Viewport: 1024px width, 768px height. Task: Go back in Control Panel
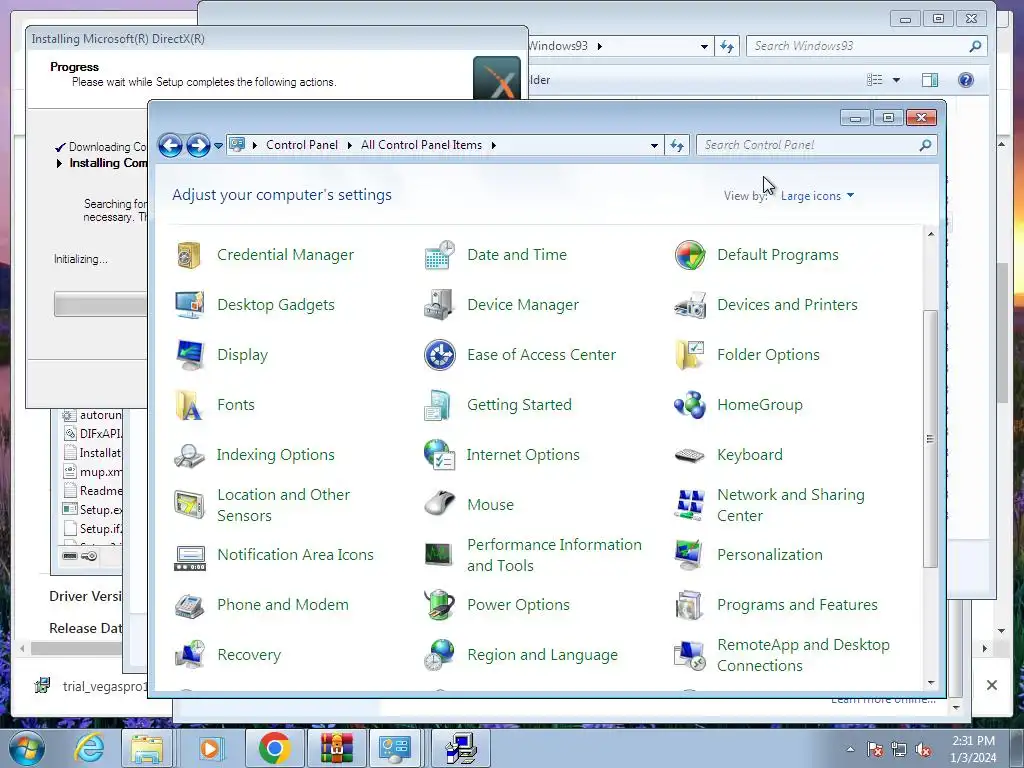(170, 145)
